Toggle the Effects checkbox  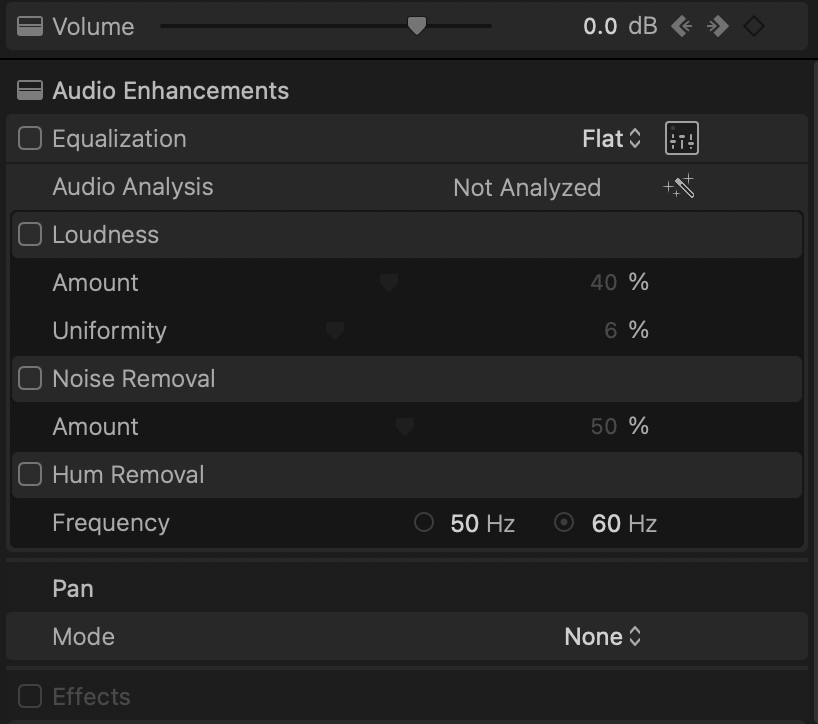[x=29, y=696]
